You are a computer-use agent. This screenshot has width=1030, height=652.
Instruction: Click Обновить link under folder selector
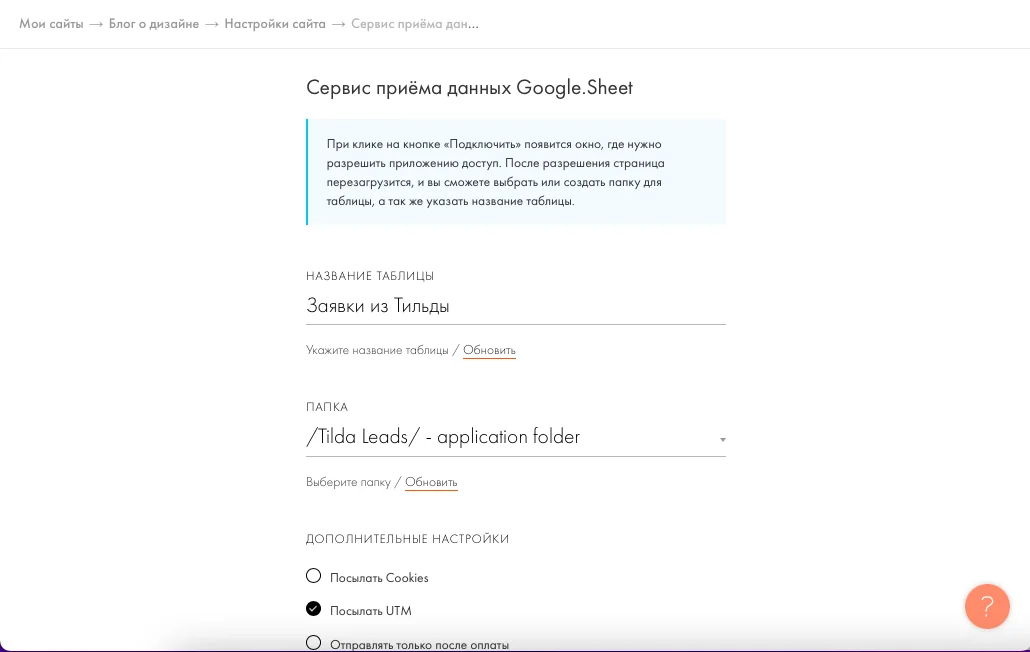pyautogui.click(x=431, y=483)
